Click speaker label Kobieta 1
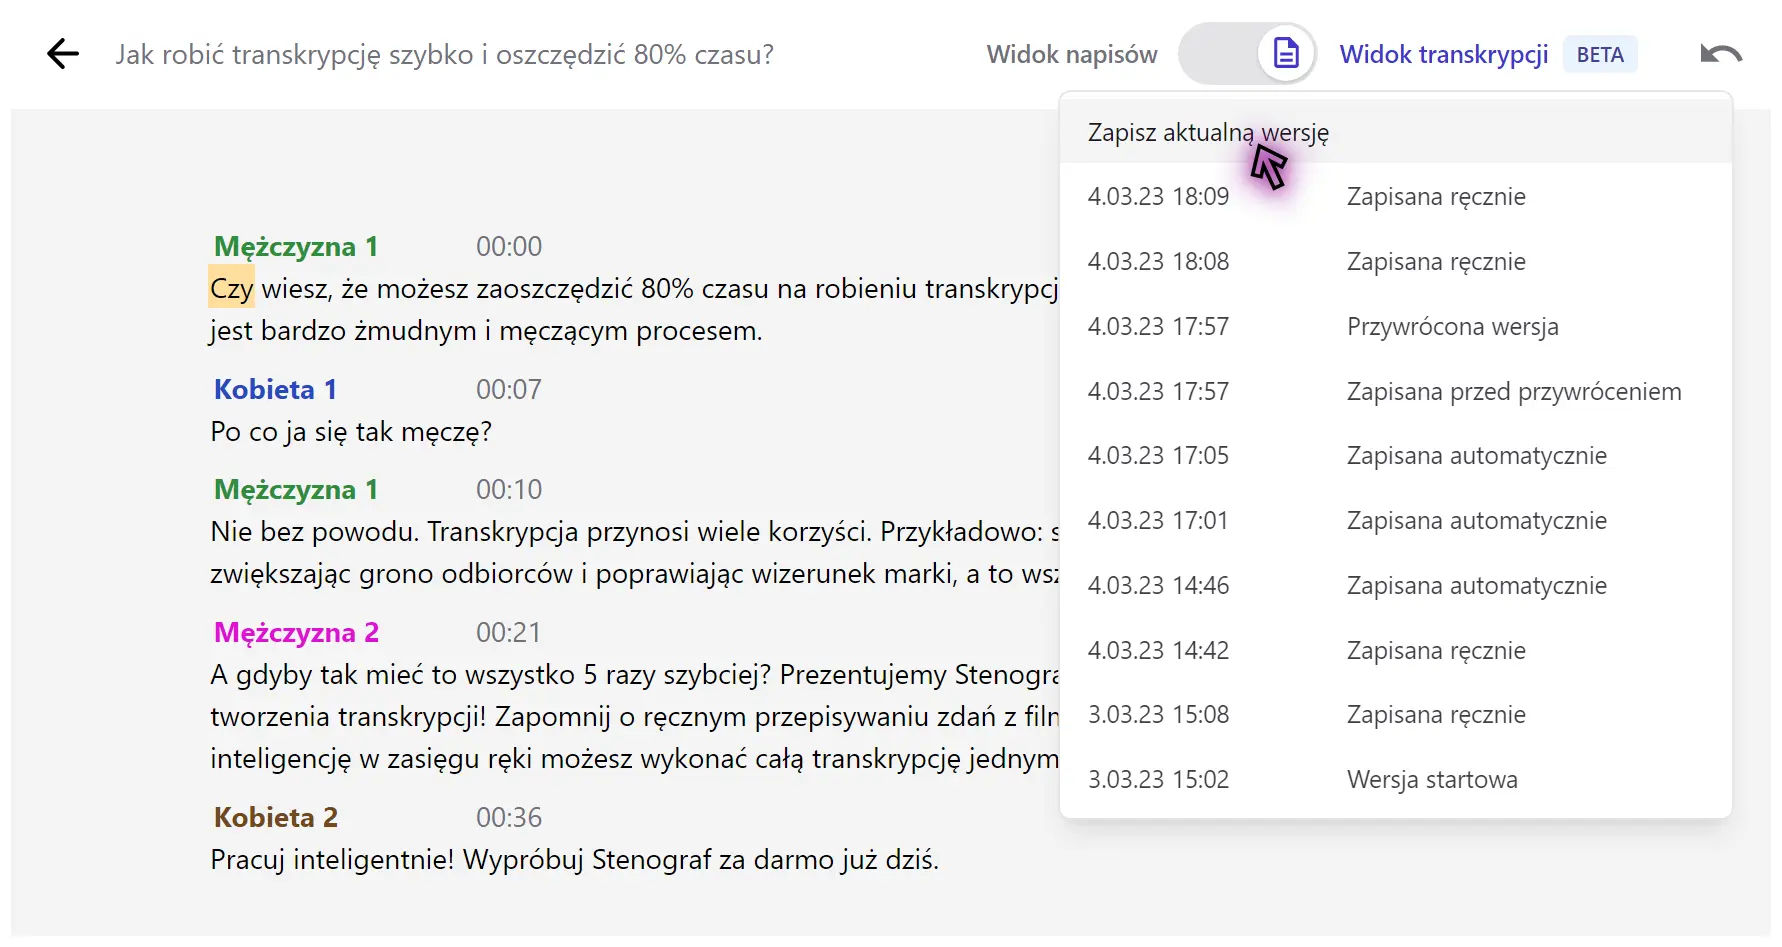 click(x=275, y=389)
